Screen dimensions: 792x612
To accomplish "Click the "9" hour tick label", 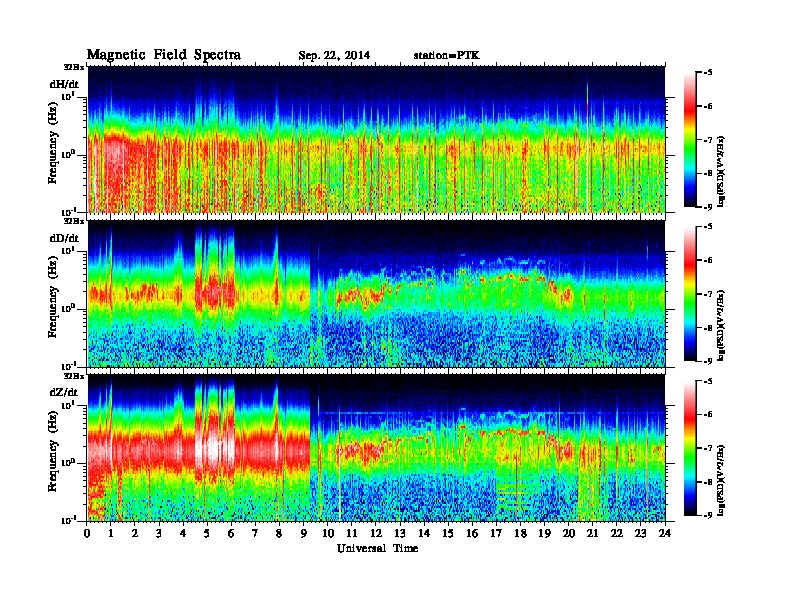I will [x=304, y=533].
